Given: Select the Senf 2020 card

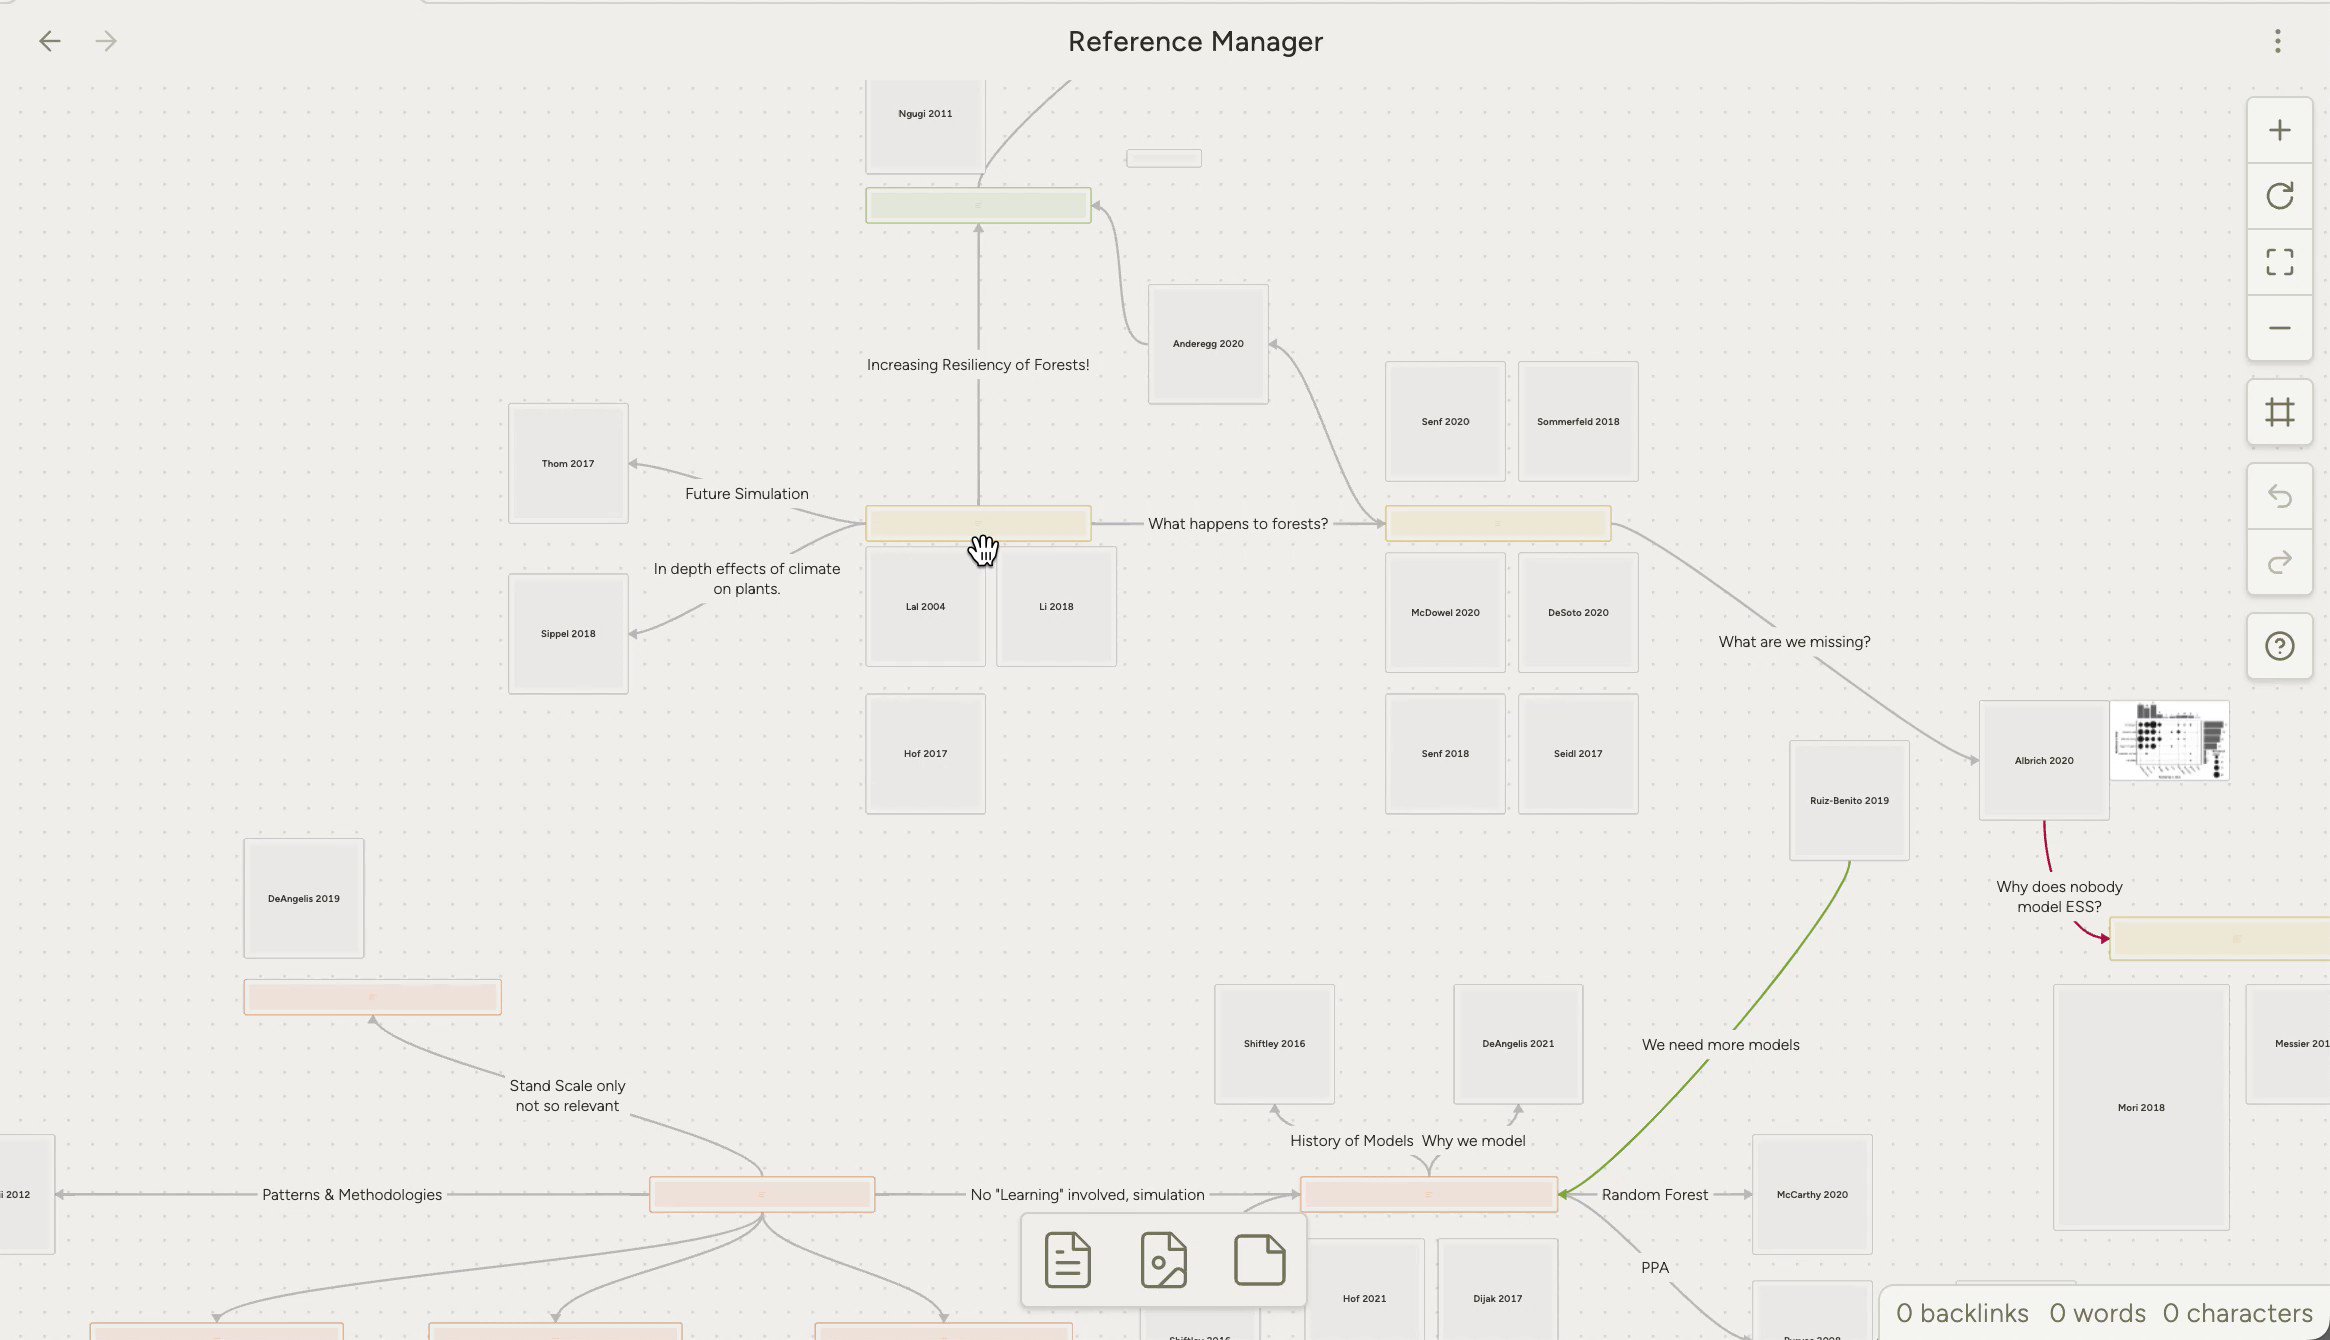Looking at the screenshot, I should (1445, 422).
